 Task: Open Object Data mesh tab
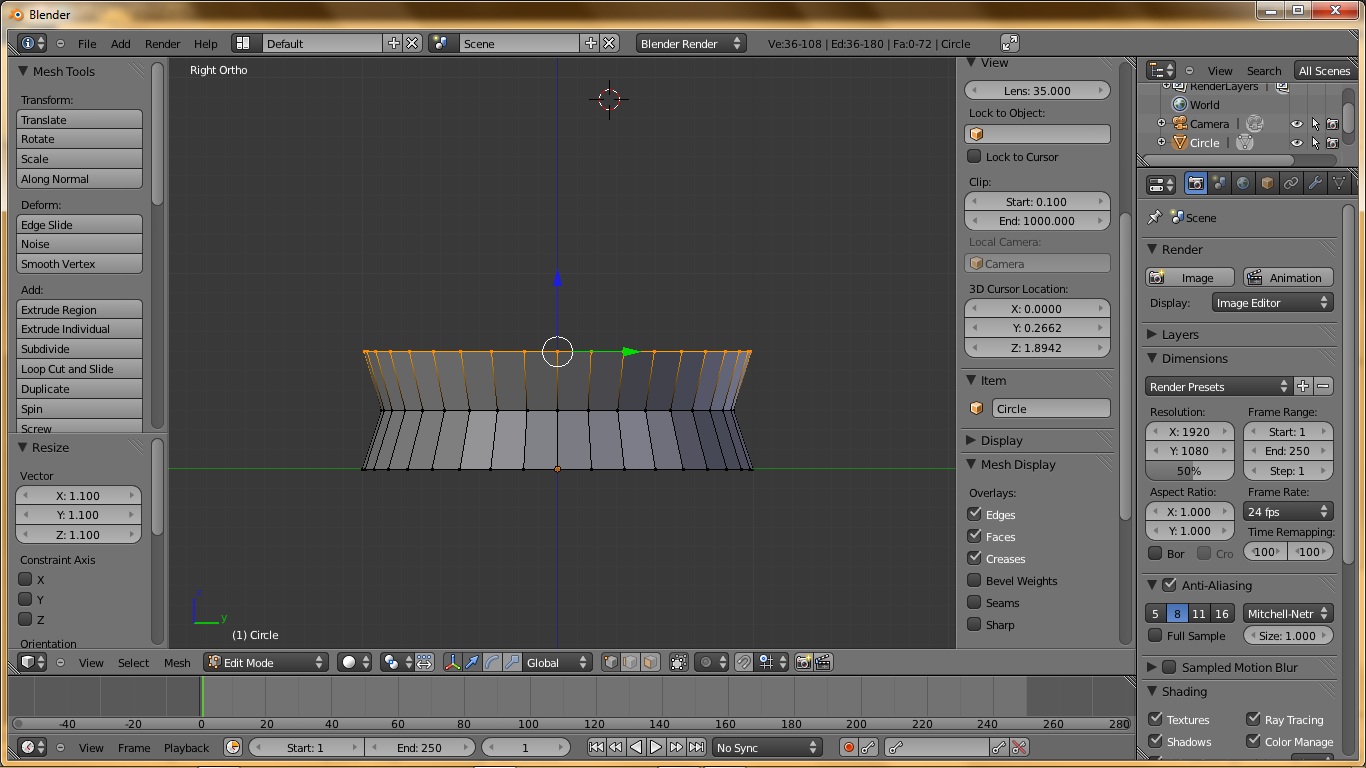(1338, 183)
